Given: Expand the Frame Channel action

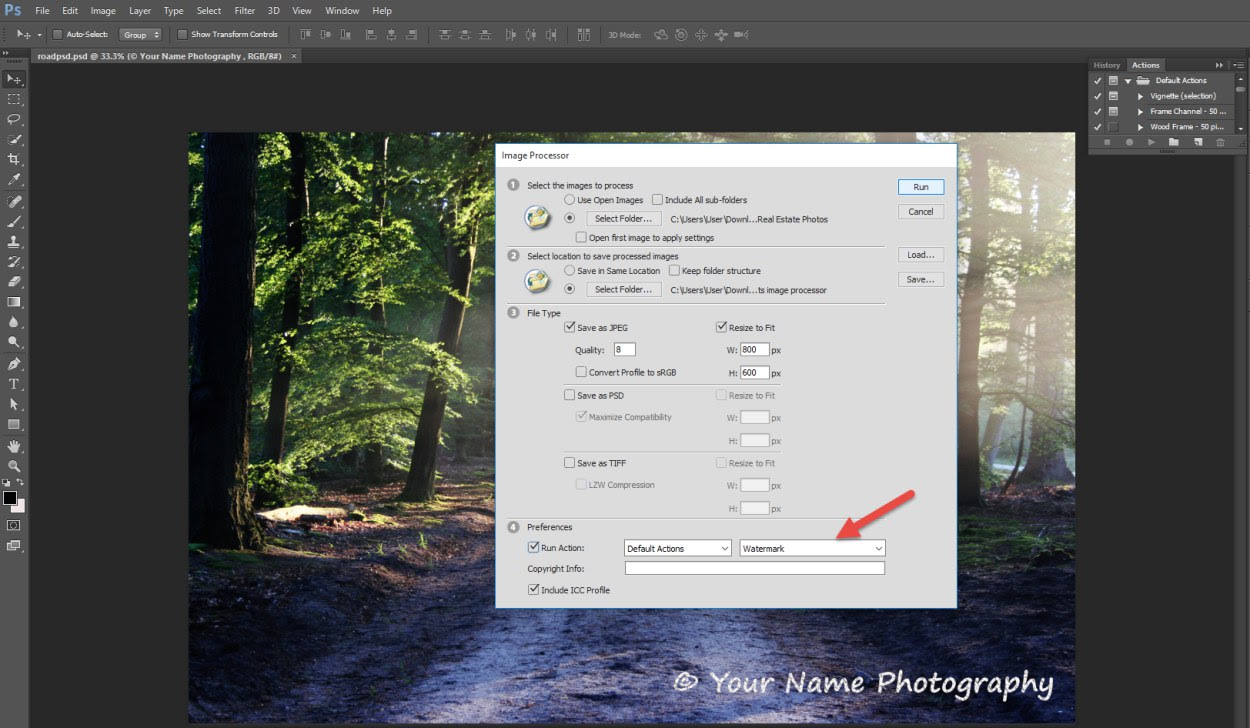Looking at the screenshot, I should tap(1141, 111).
